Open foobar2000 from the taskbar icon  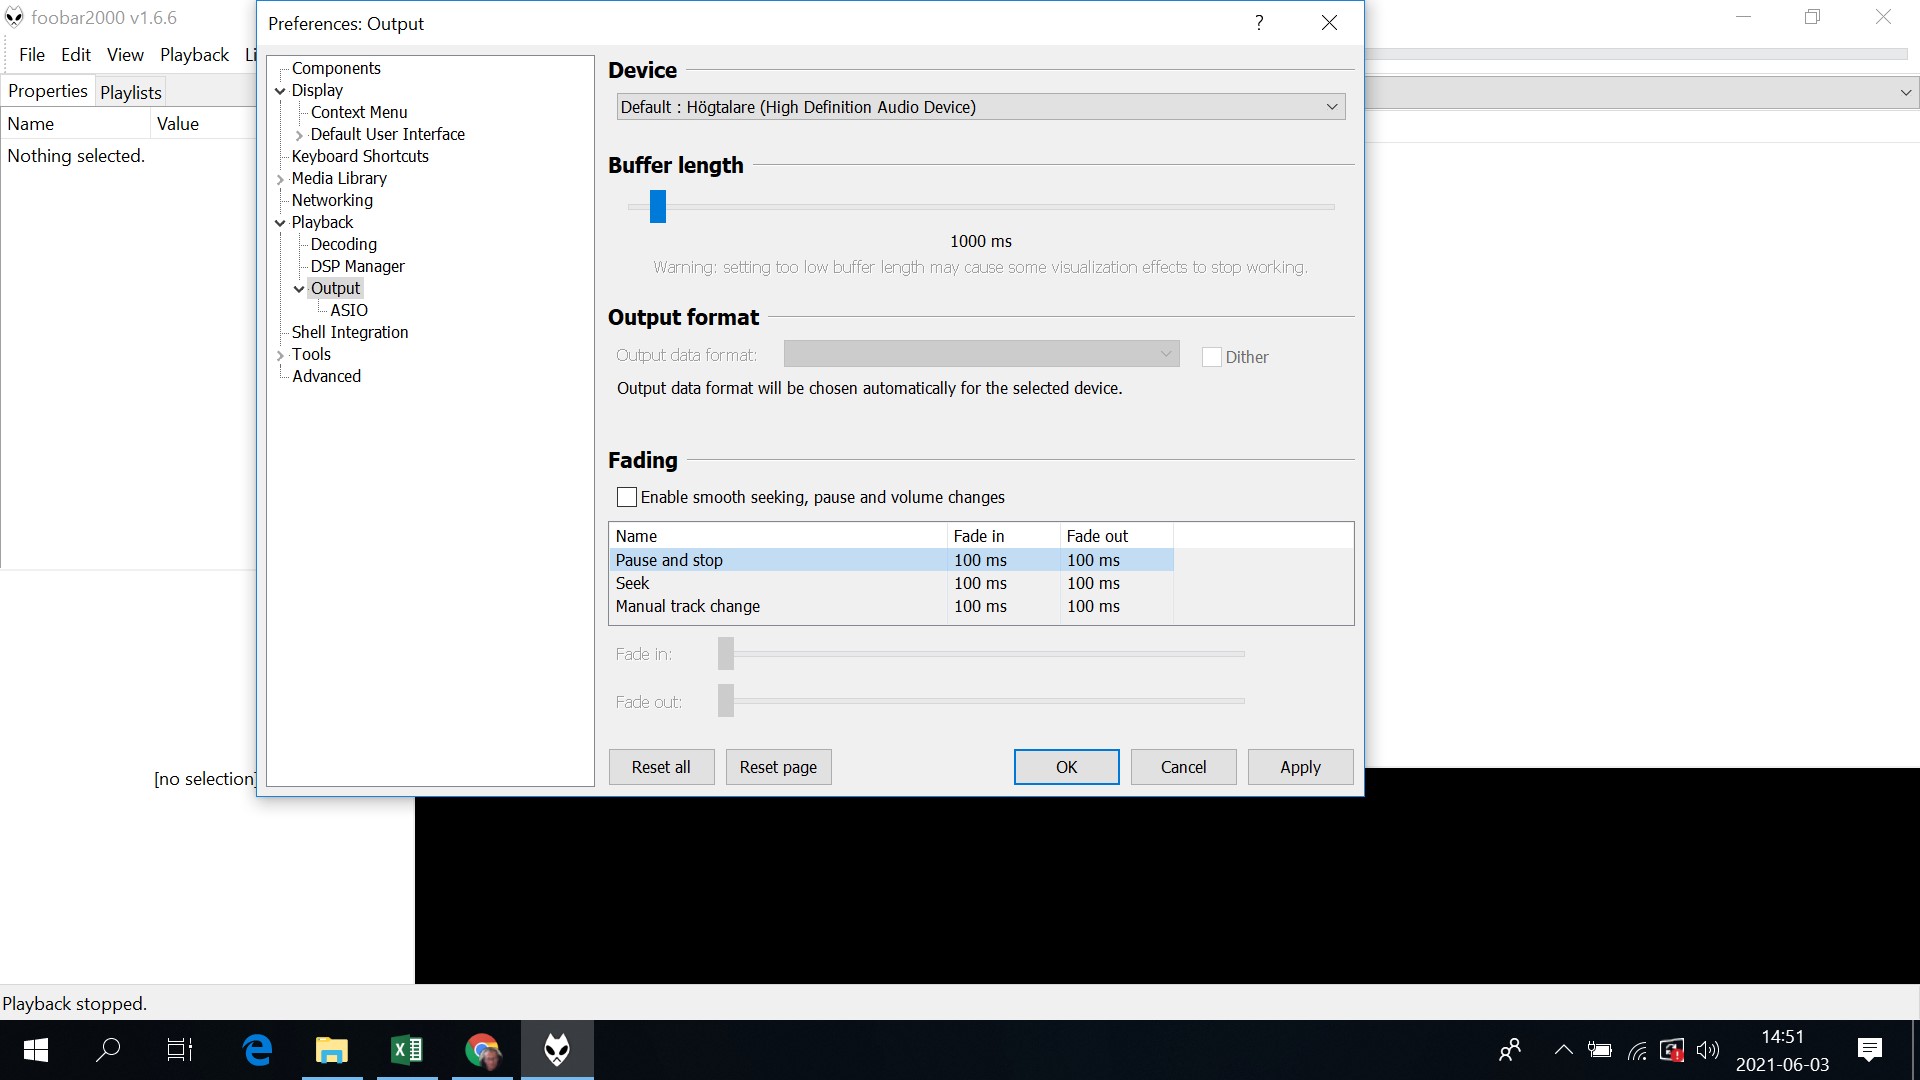pyautogui.click(x=556, y=1050)
